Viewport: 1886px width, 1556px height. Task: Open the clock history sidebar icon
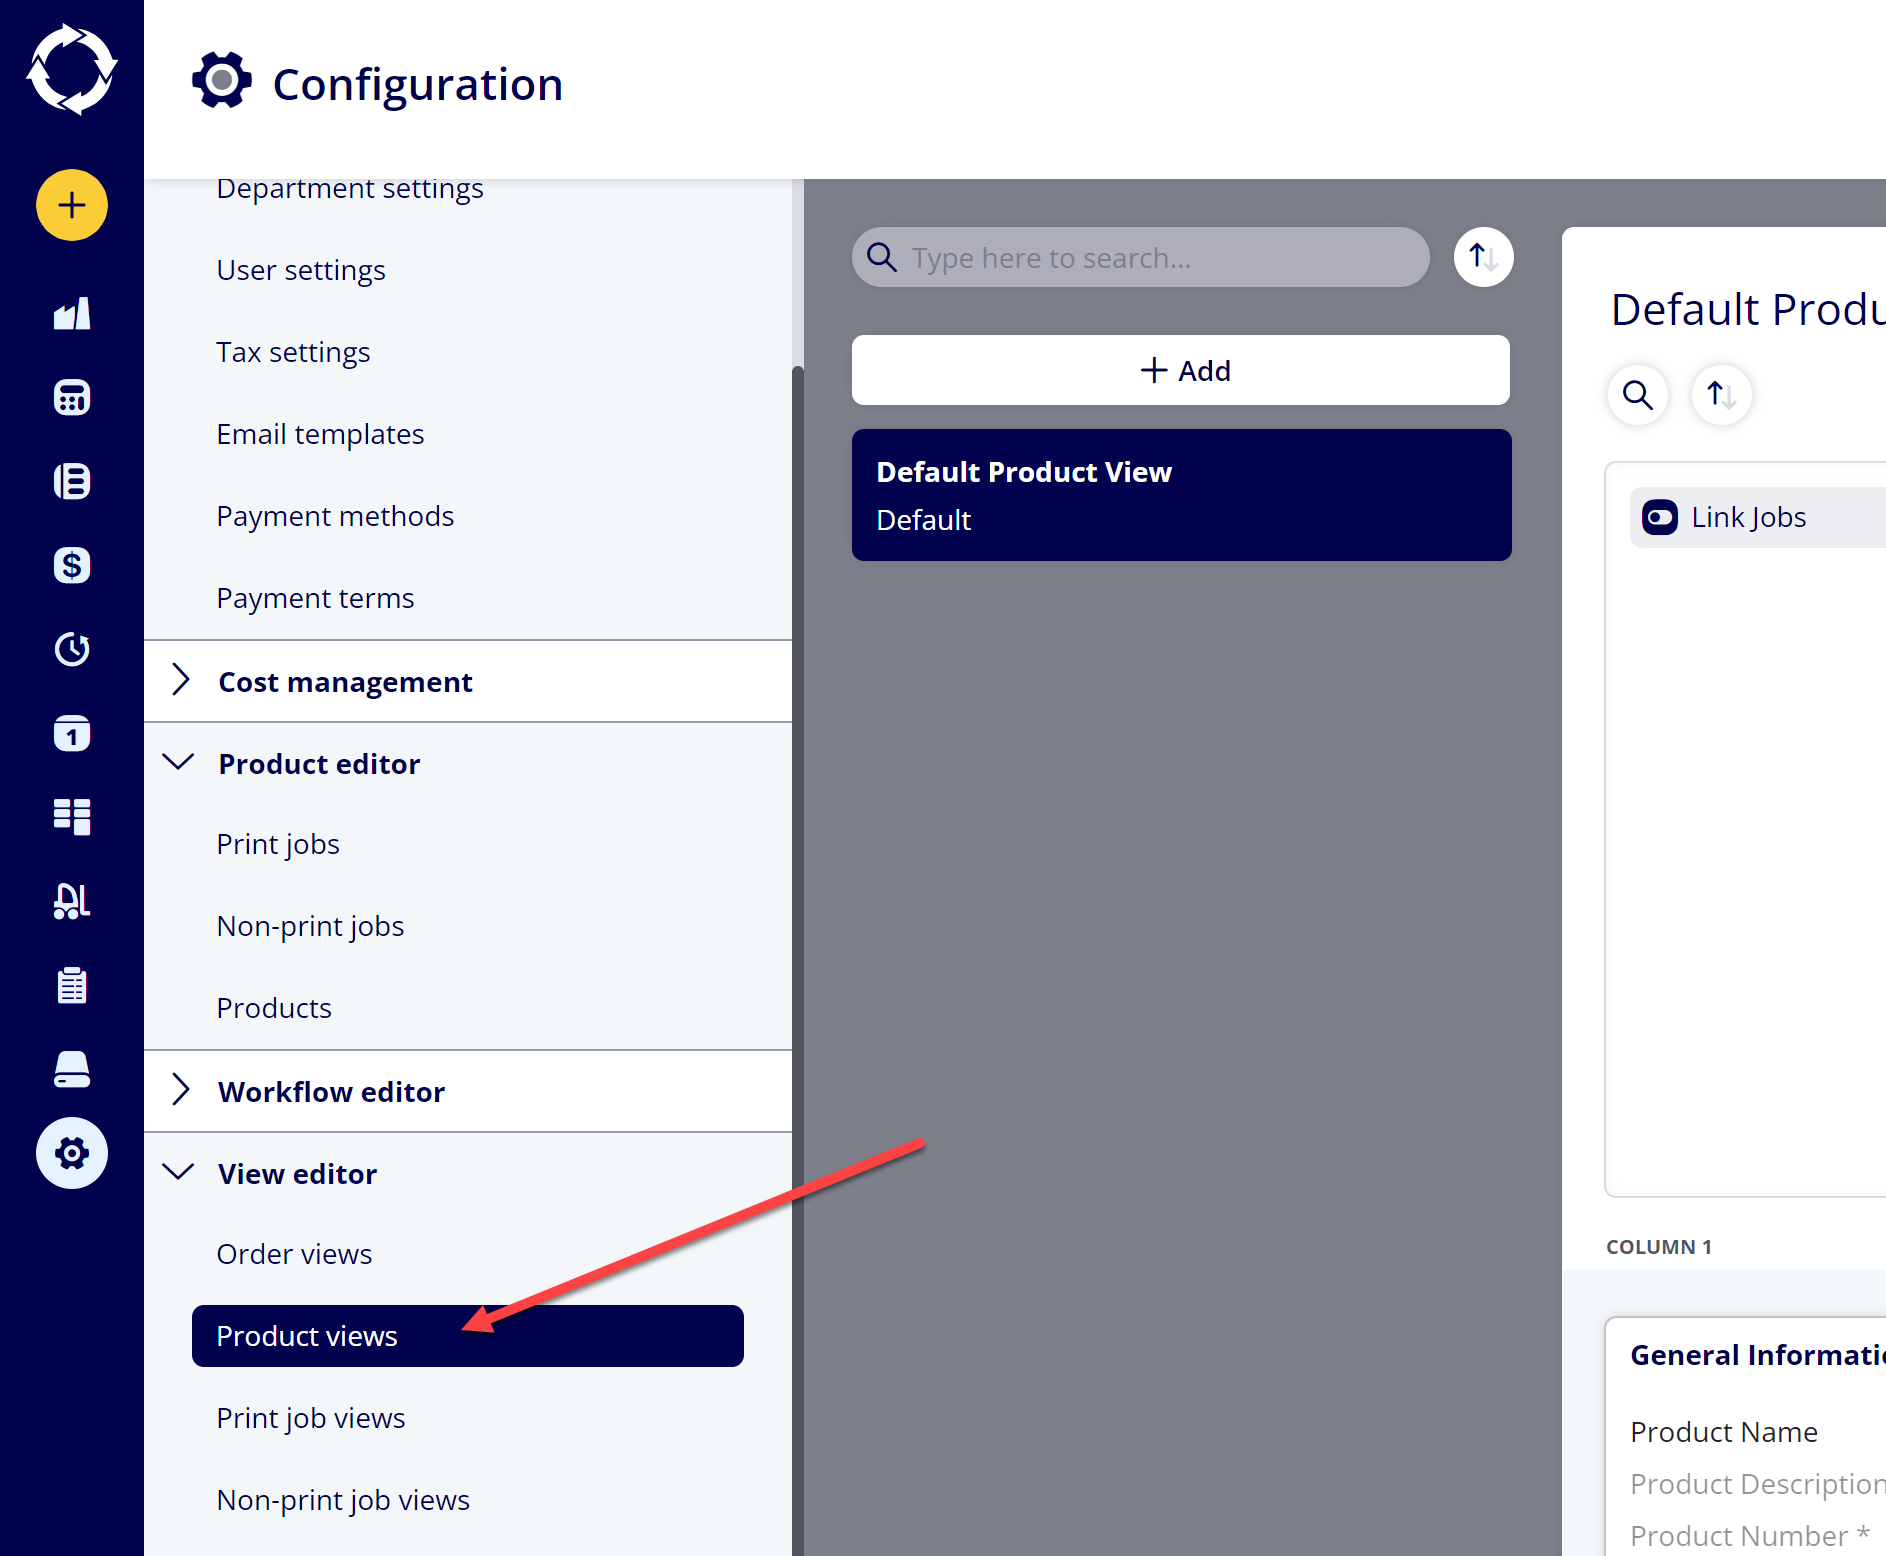[72, 649]
